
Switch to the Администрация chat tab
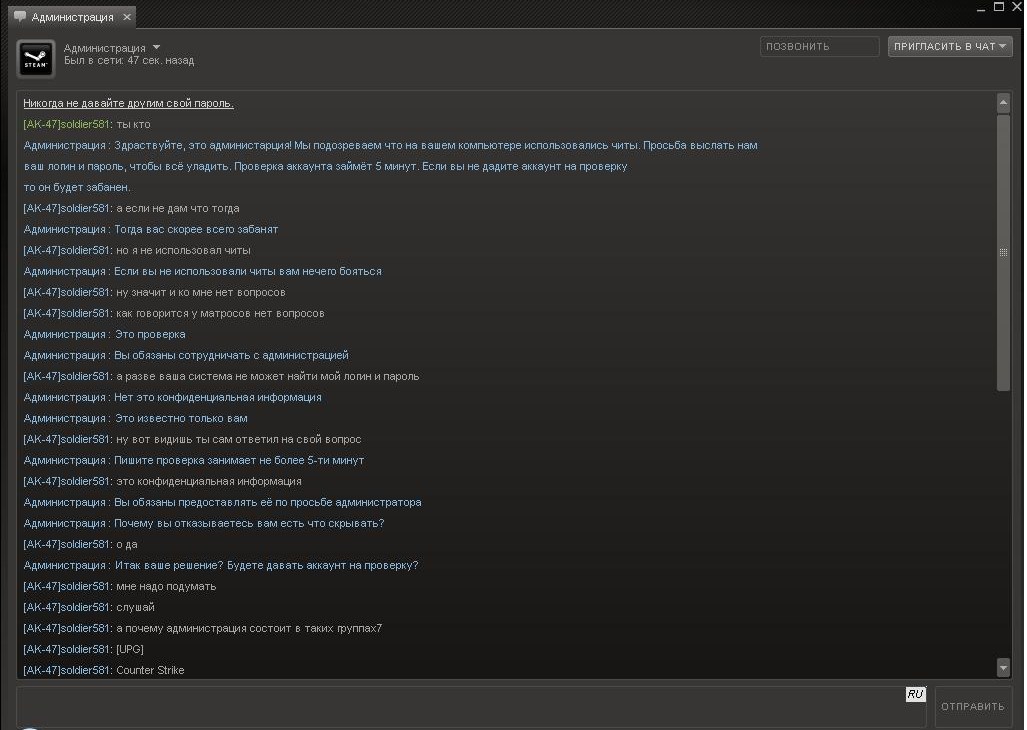pyautogui.click(x=72, y=17)
